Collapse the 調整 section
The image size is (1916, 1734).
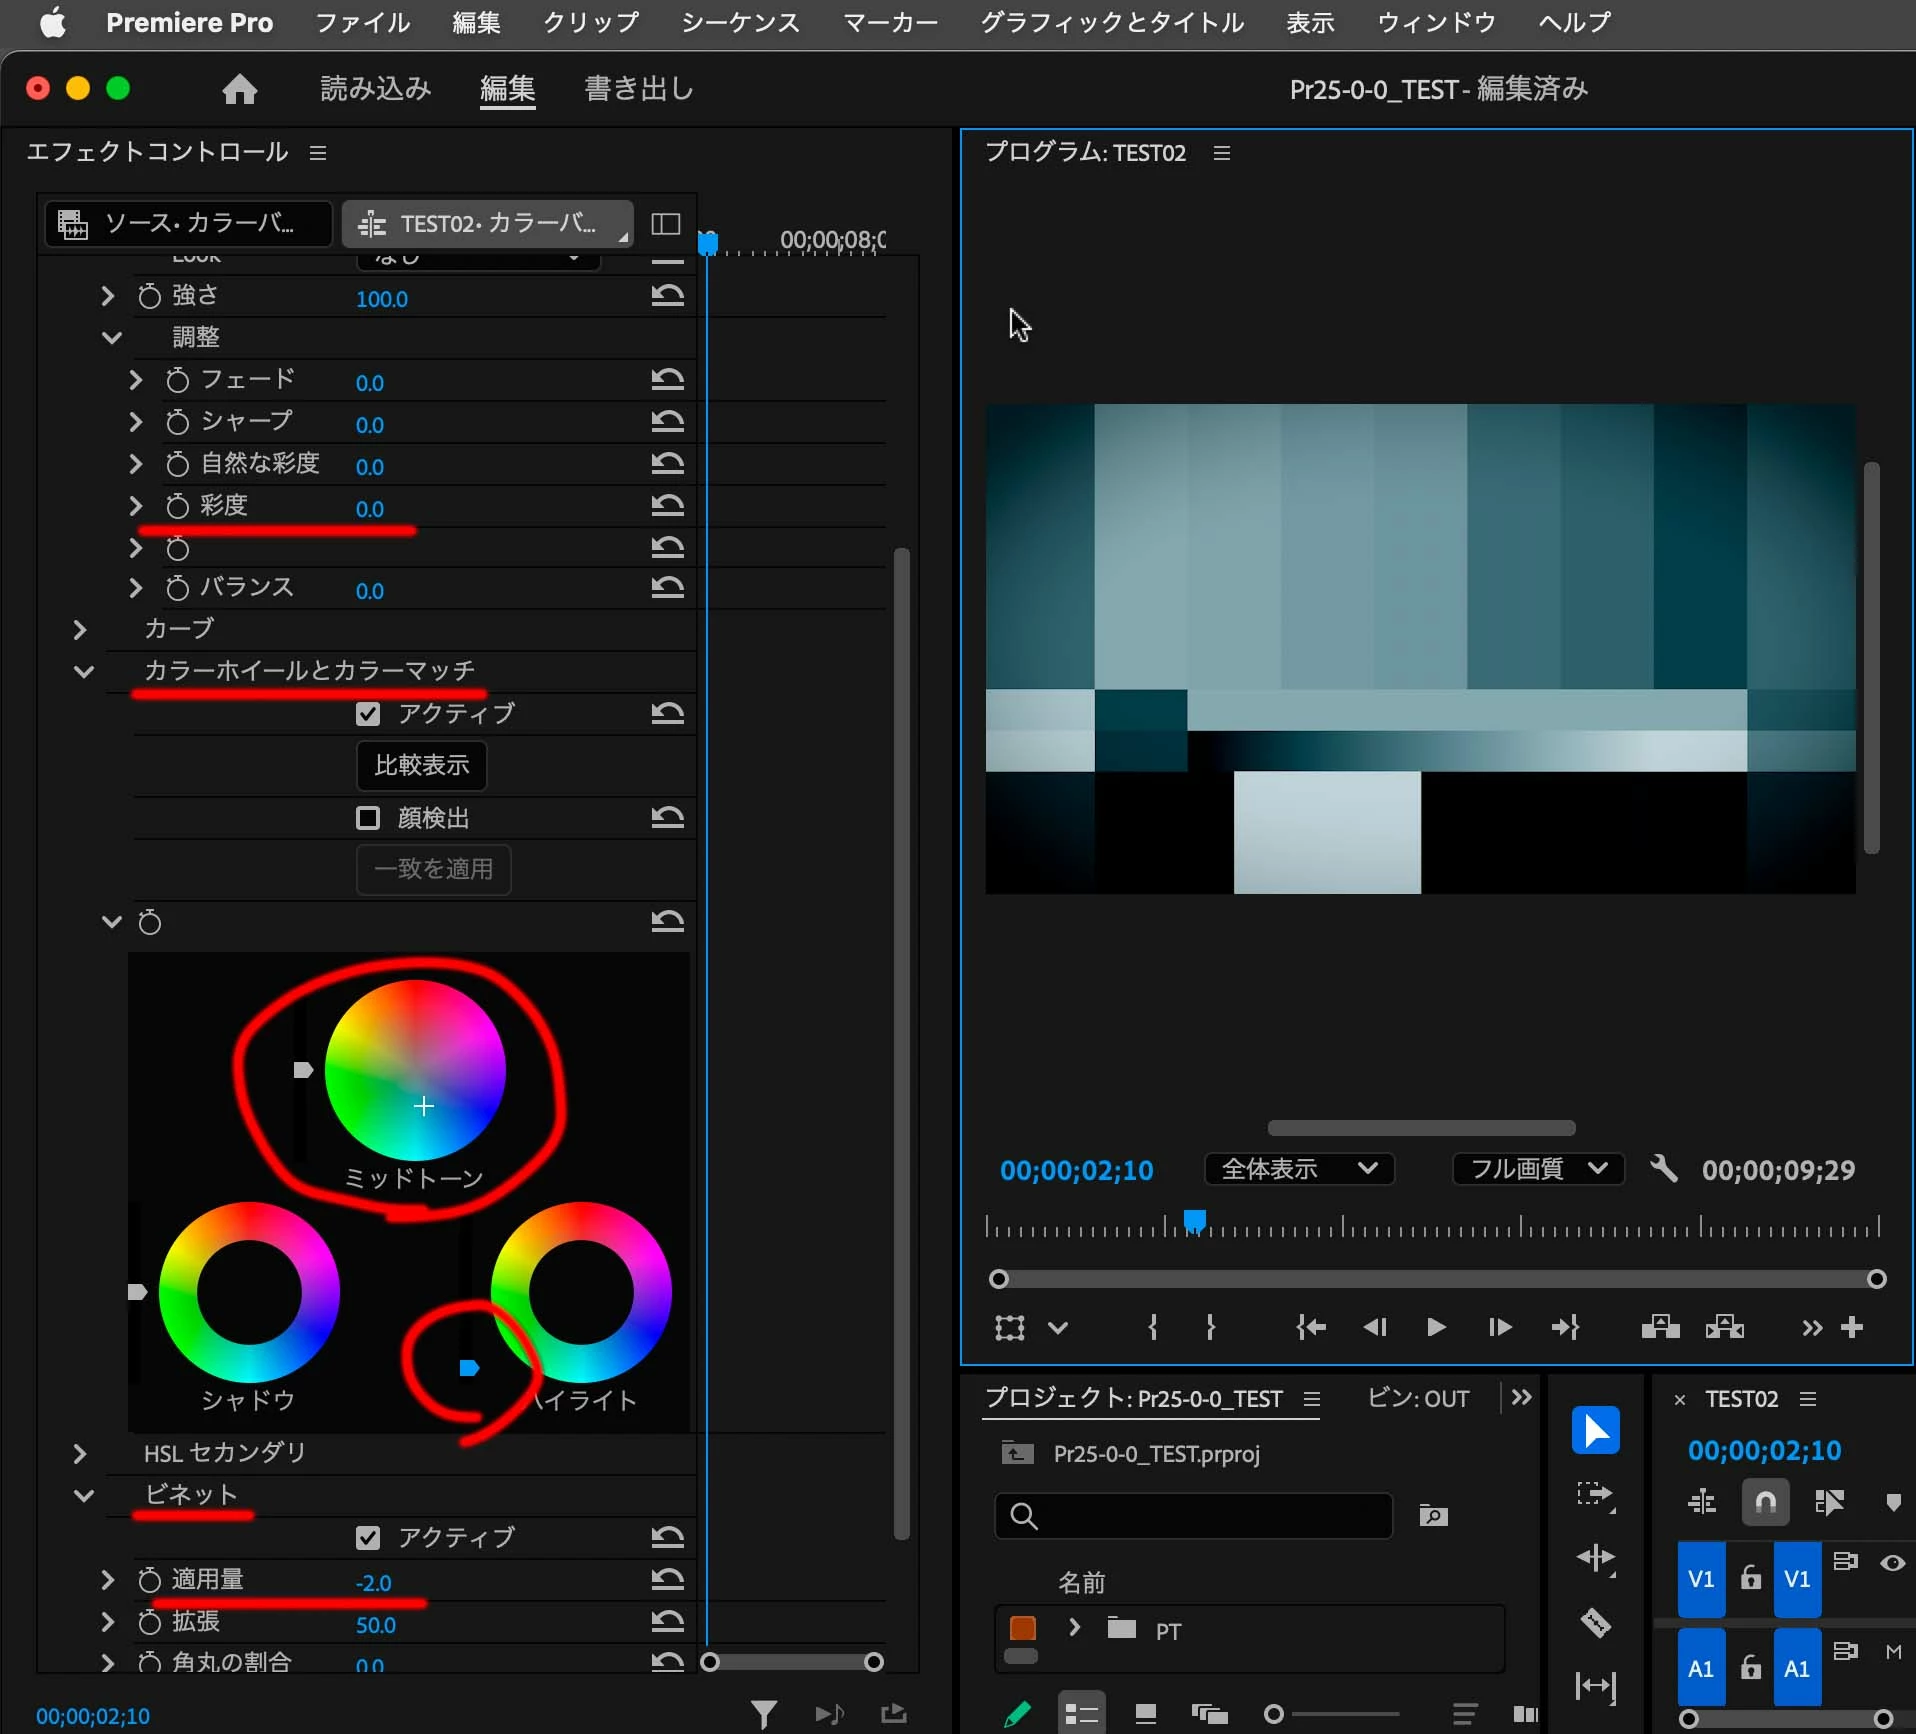(x=112, y=338)
